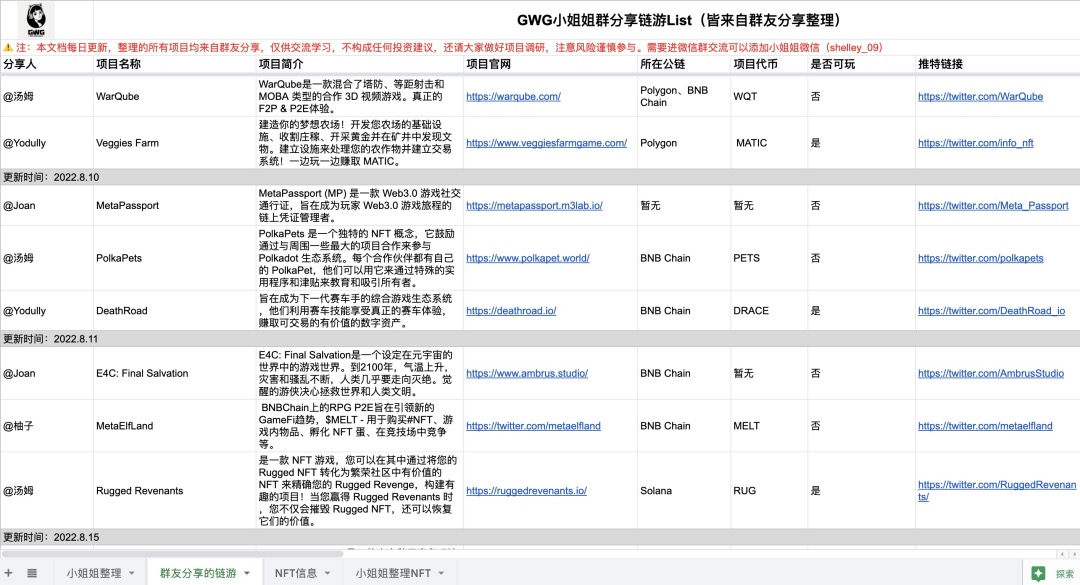The width and height of the screenshot is (1080, 585).
Task: Select the MetaElfLand project name cell
Action: [175, 426]
